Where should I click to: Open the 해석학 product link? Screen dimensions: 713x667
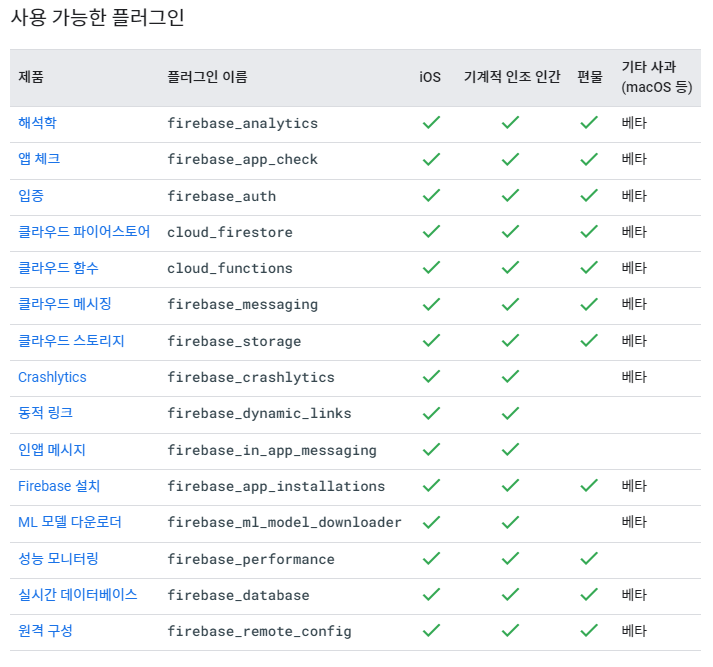click(x=37, y=123)
